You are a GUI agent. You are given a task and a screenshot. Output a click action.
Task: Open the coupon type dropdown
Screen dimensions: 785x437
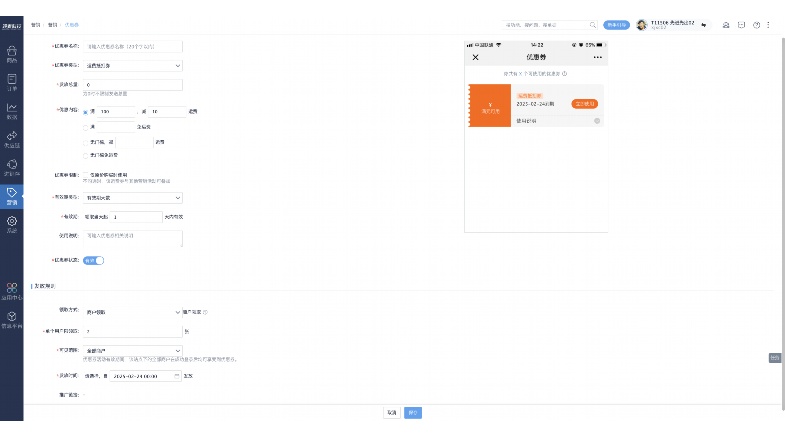[133, 66]
